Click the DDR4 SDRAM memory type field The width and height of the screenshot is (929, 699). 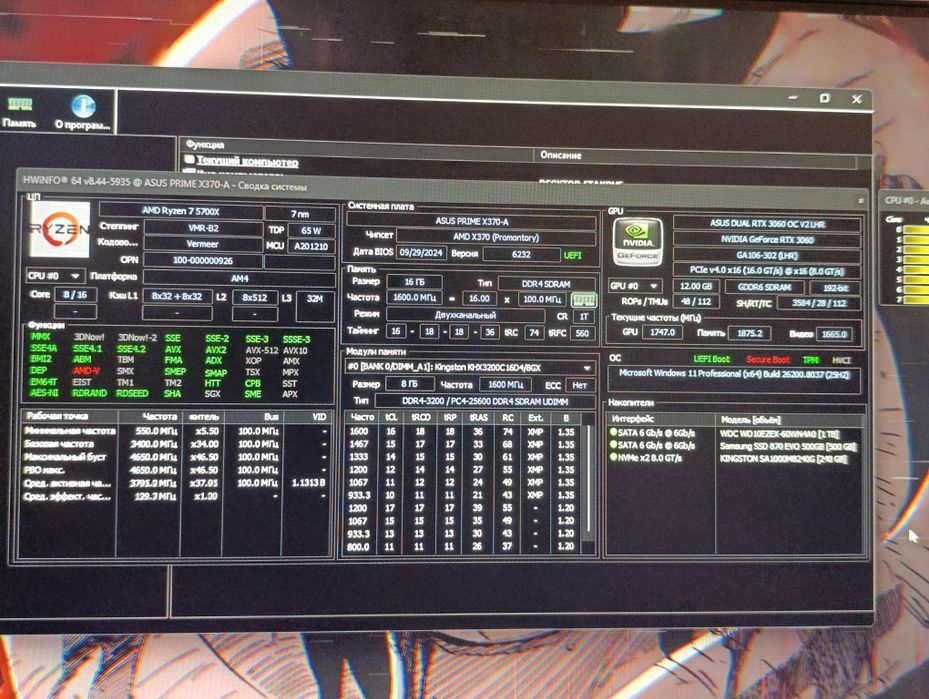[546, 284]
